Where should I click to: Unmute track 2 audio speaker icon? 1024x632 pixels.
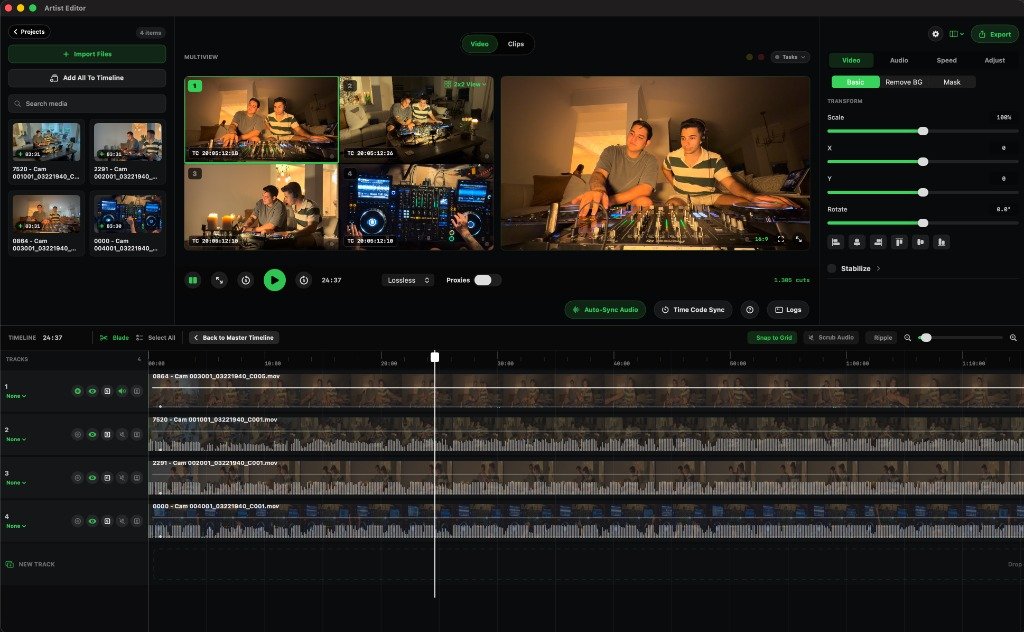122,434
